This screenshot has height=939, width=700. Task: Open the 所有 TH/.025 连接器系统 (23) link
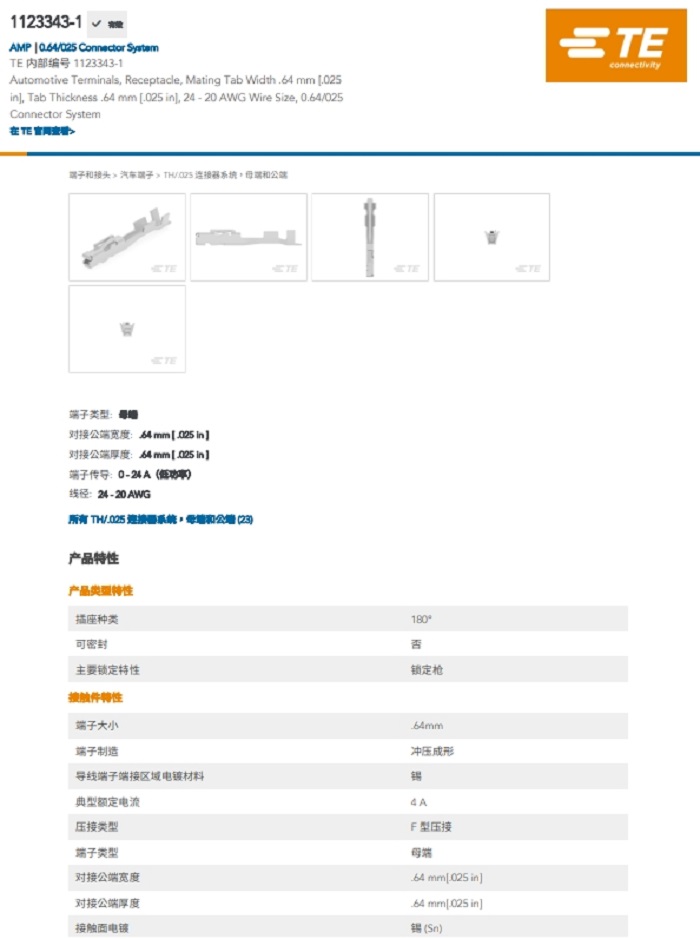pyautogui.click(x=160, y=519)
